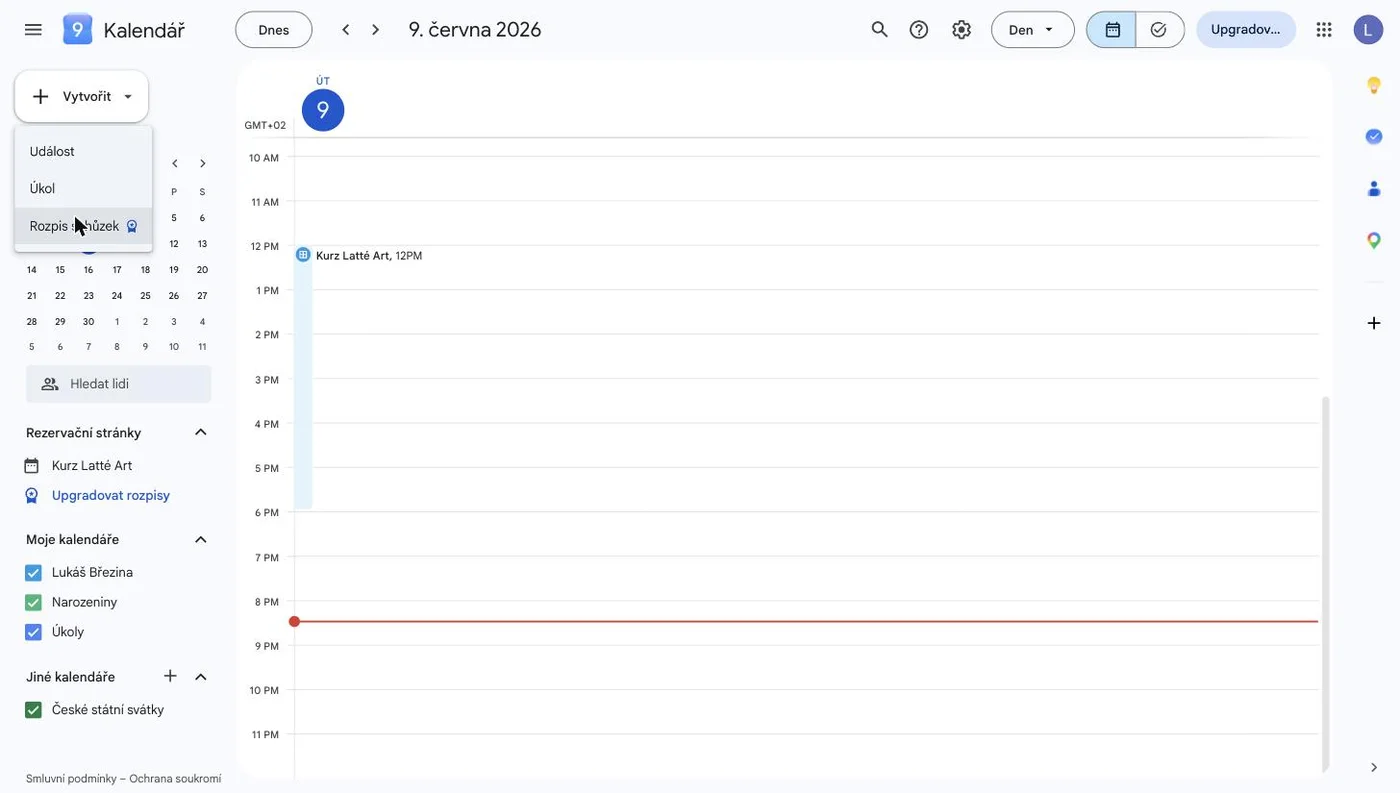Image resolution: width=1400 pixels, height=793 pixels.
Task: Open Contacts in side panel
Action: [x=1374, y=188]
